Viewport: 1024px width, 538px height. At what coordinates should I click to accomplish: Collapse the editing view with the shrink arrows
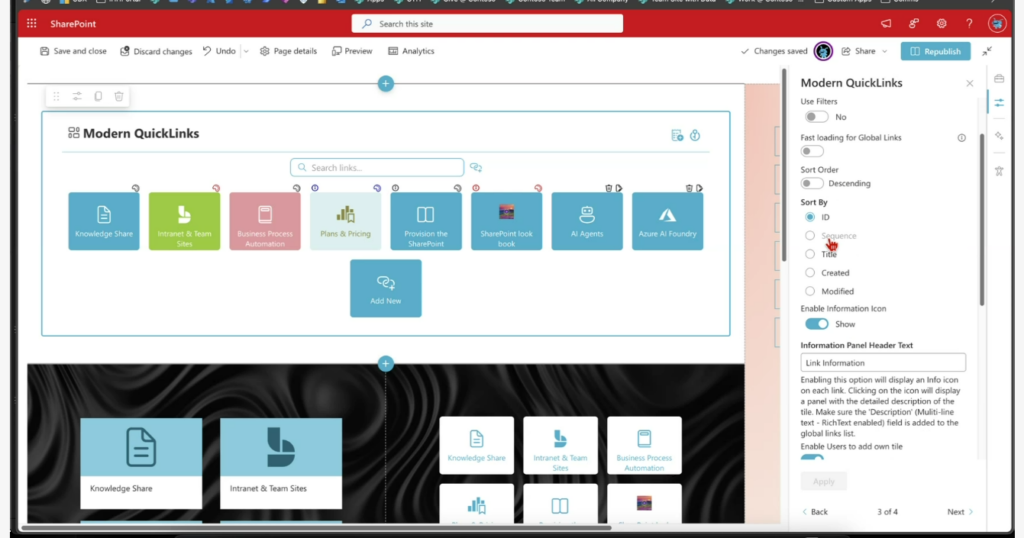987,51
